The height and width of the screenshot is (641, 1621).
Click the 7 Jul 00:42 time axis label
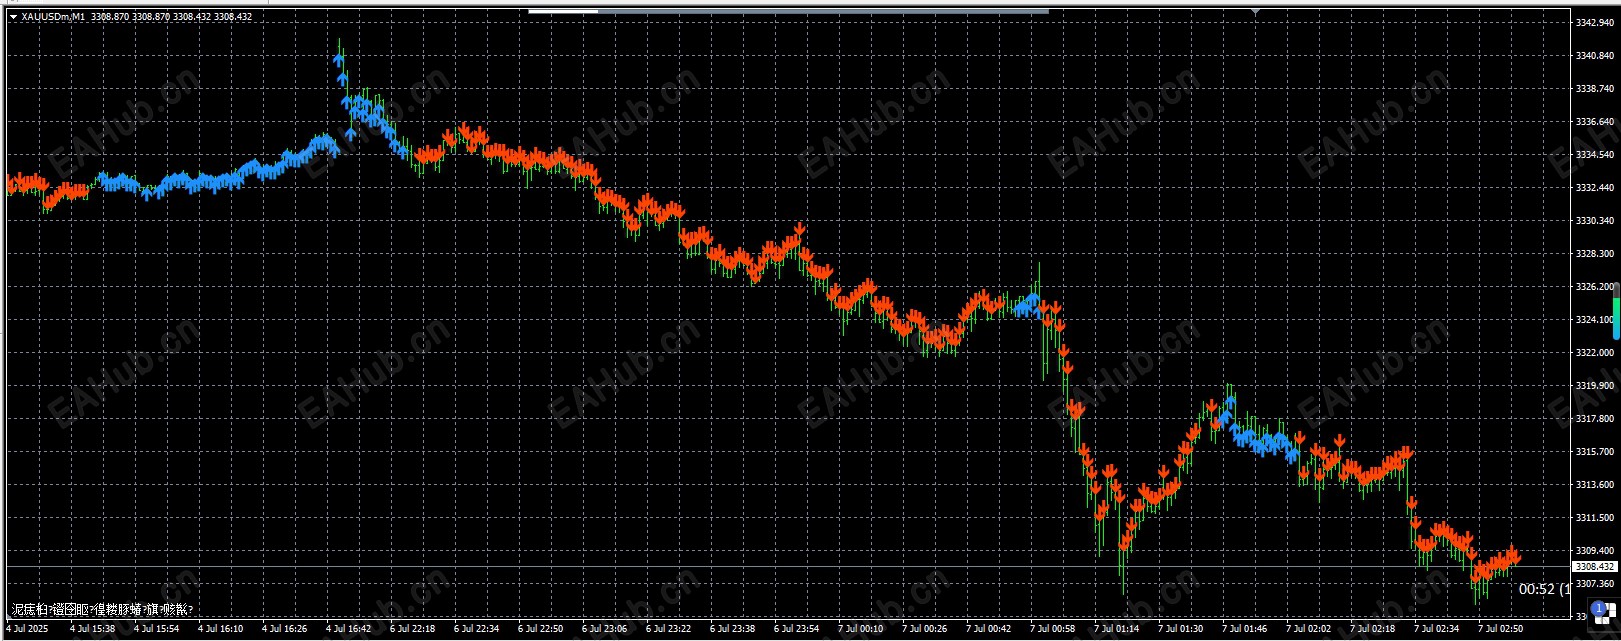pos(988,629)
